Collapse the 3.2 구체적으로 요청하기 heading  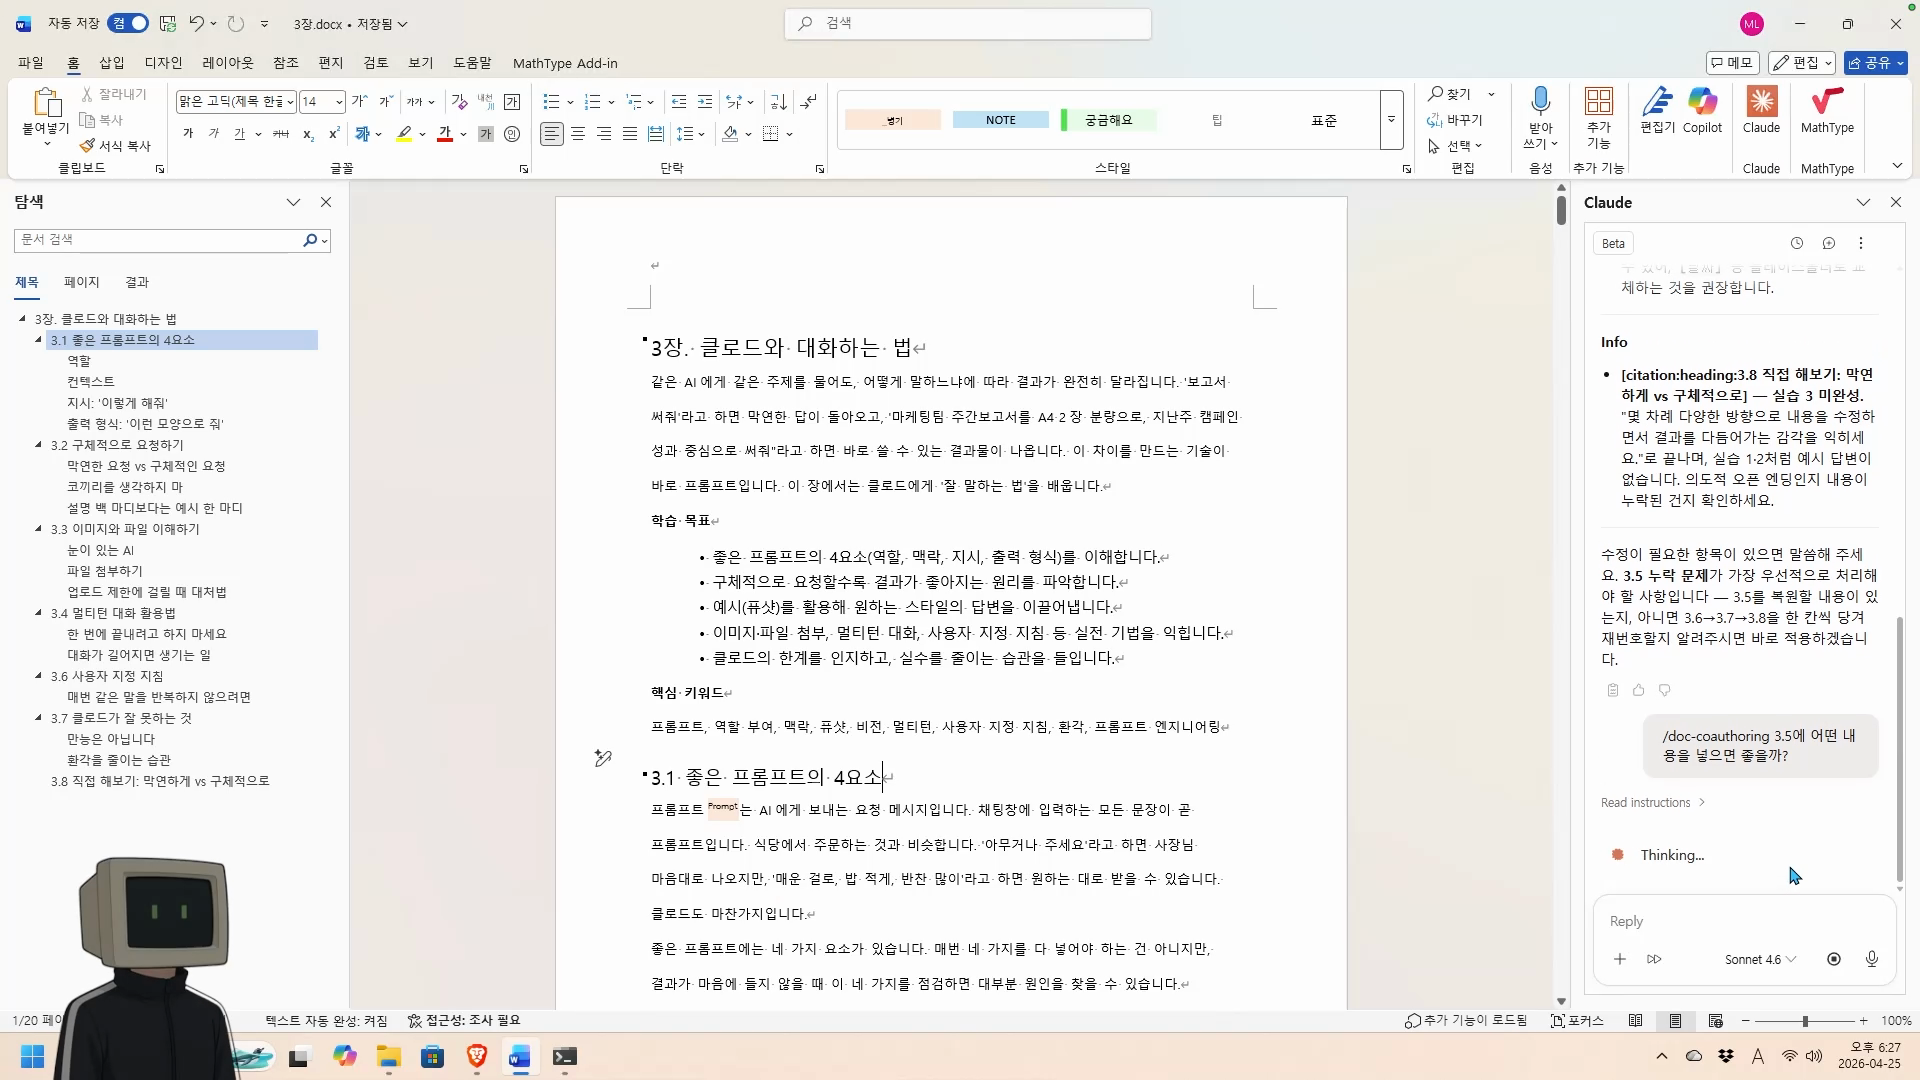pos(39,445)
